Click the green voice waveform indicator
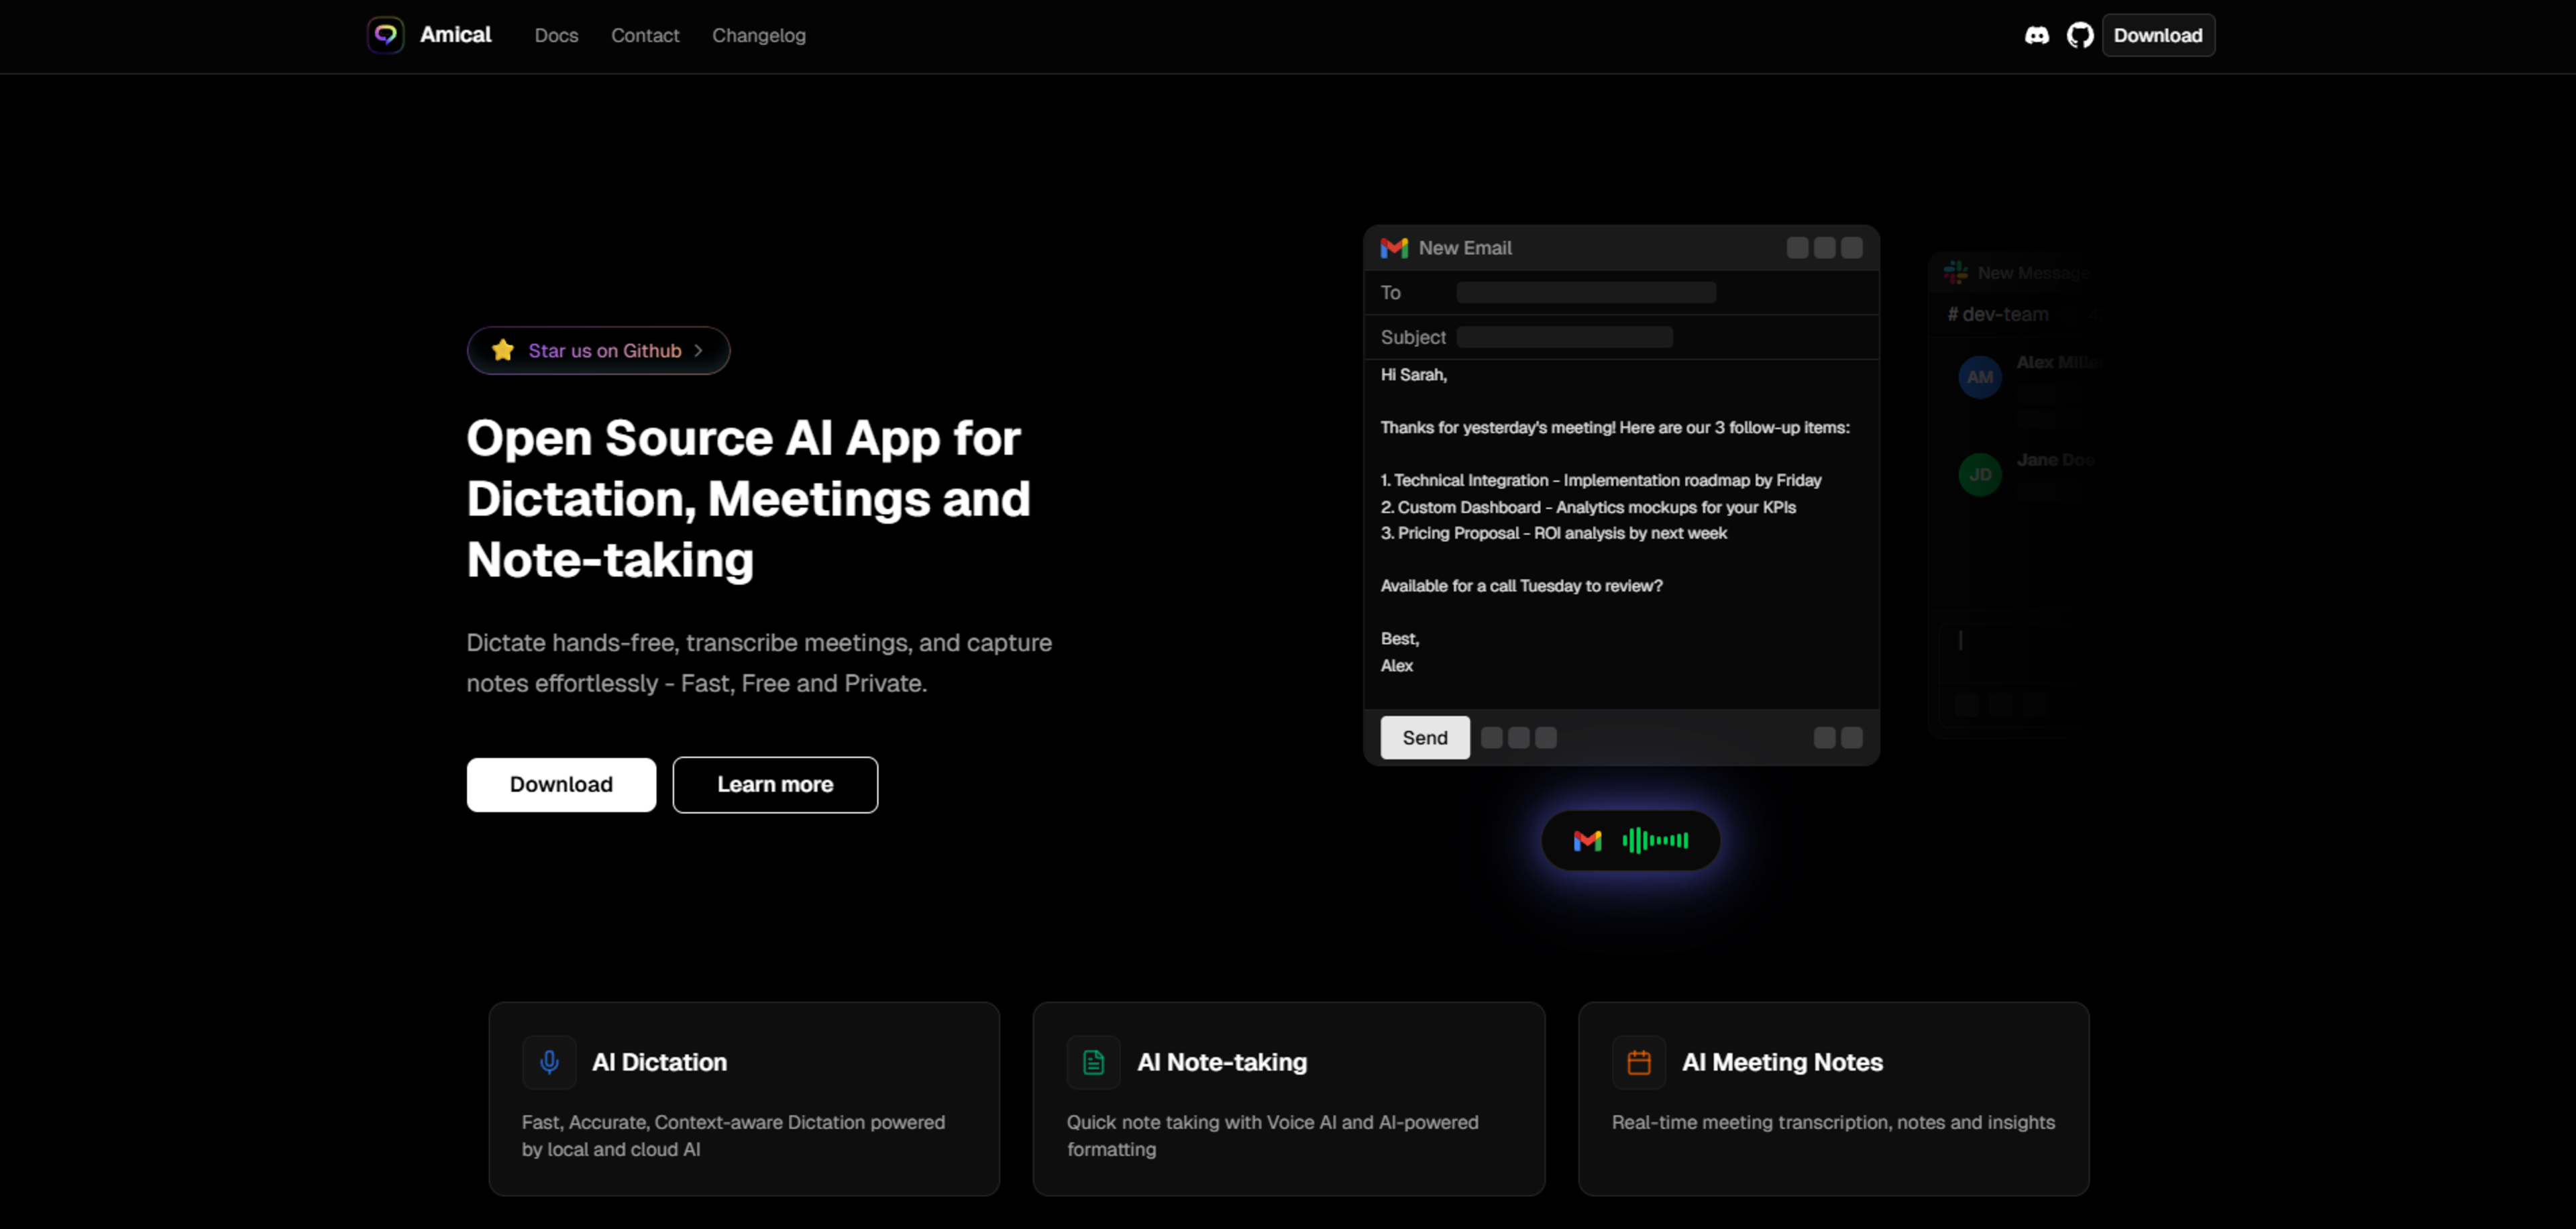The height and width of the screenshot is (1229, 2576). pyautogui.click(x=1655, y=841)
